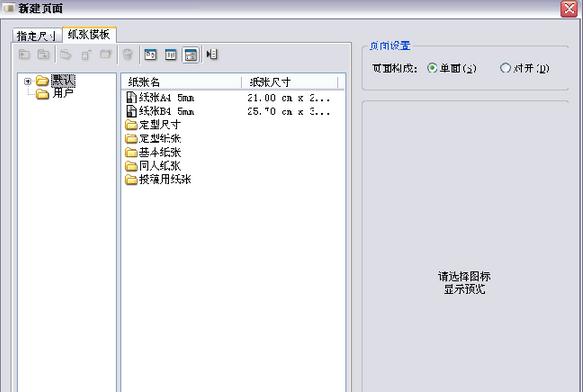Select the 对开 facing pages radio button
Screen dimensions: 586x392
(x=505, y=68)
